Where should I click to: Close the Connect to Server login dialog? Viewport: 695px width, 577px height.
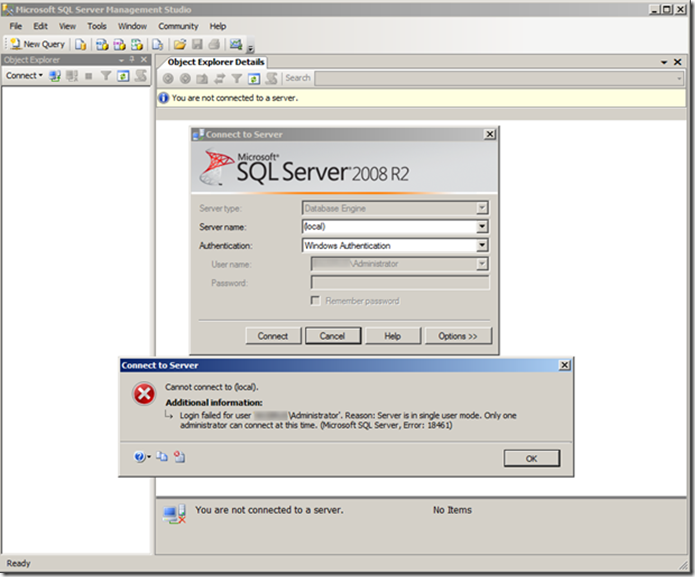489,134
